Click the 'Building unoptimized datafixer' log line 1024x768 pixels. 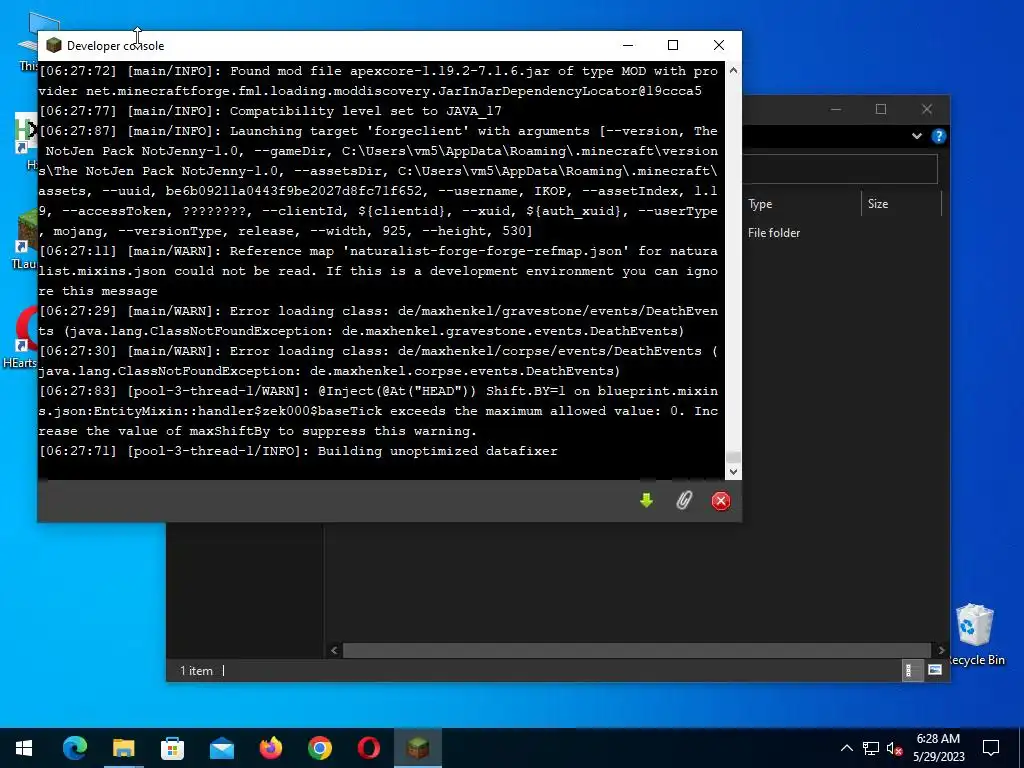tap(298, 451)
